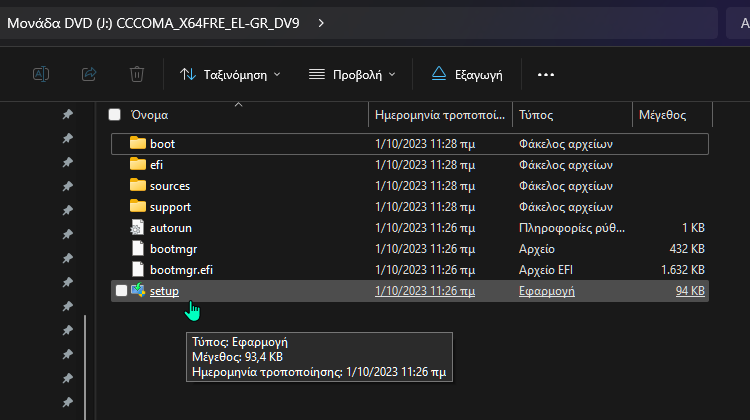Screen dimensions: 750x420
Task: Sort by Μέγεθος column header
Action: tap(662, 115)
